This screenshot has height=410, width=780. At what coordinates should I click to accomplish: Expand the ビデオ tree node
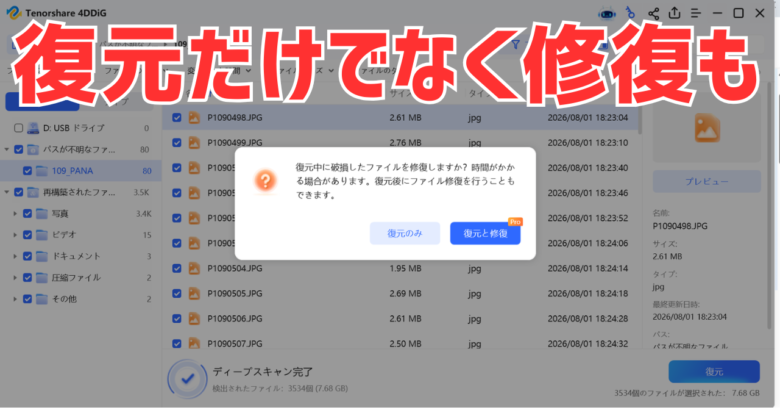(x=15, y=235)
